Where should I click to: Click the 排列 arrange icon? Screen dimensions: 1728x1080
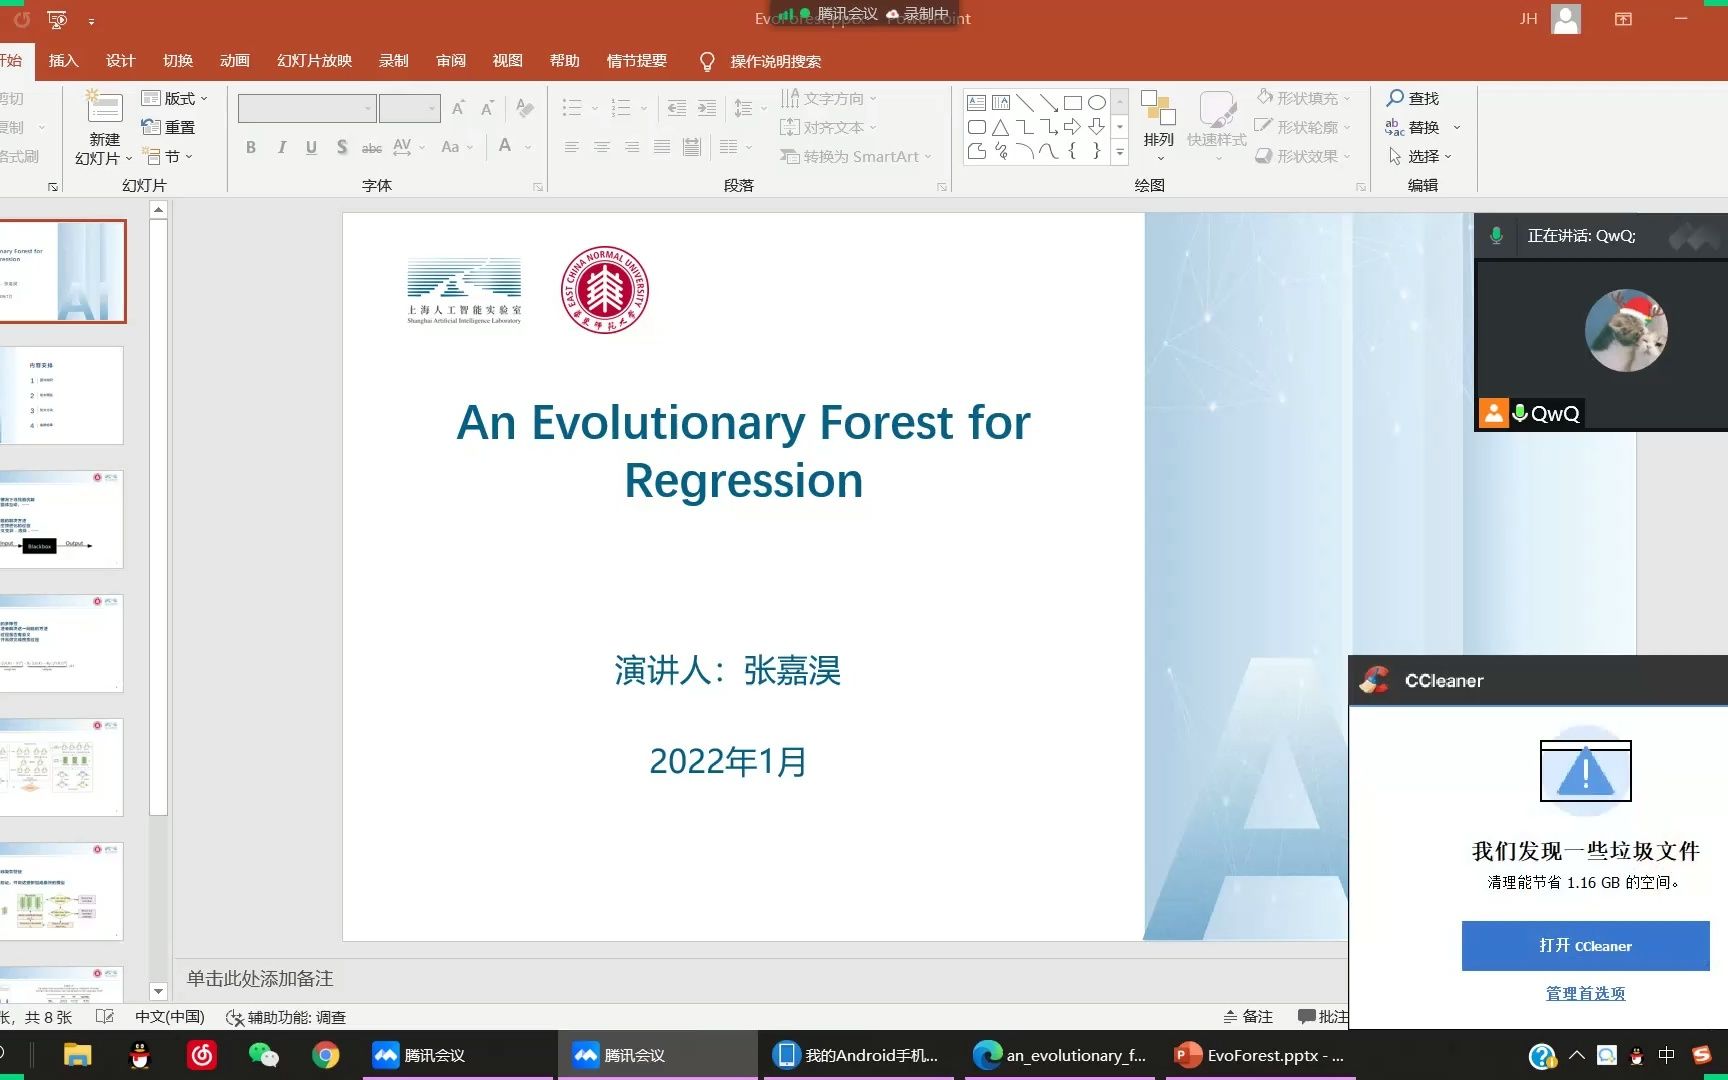click(x=1158, y=108)
